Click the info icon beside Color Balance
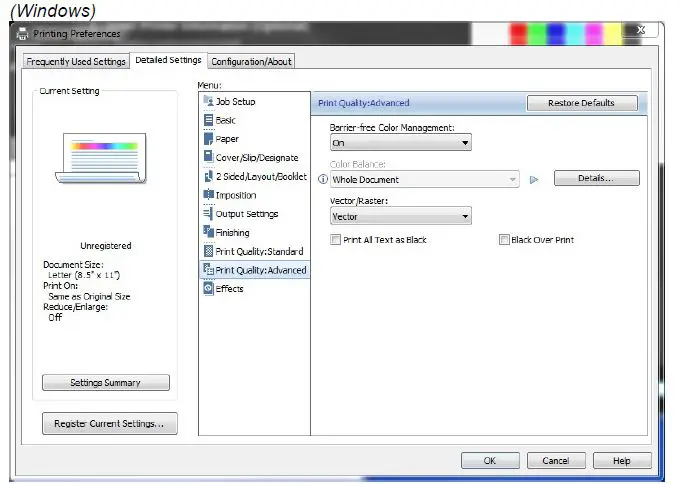This screenshot has height=484, width=685. (322, 179)
